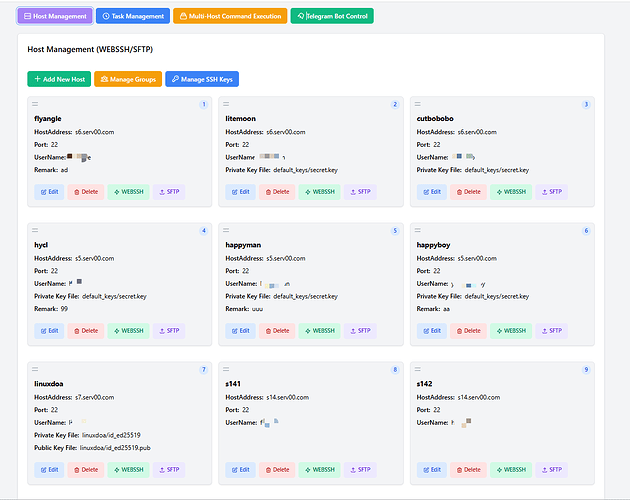Open SFTP for hycl
Screen dimensions: 630x500
click(x=169, y=331)
